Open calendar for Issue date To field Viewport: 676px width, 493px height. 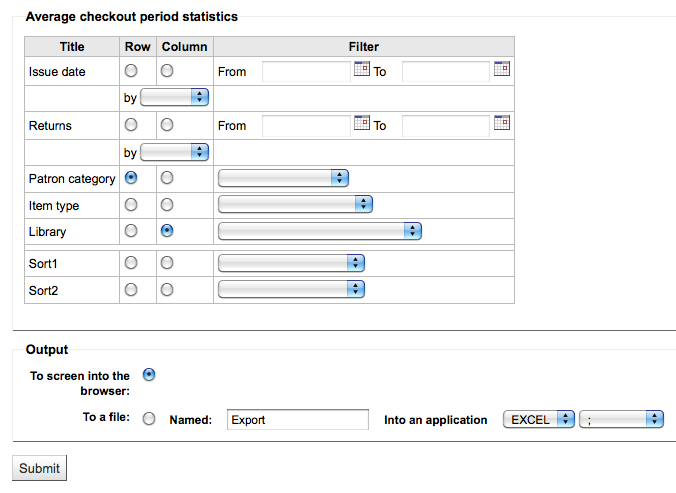502,69
